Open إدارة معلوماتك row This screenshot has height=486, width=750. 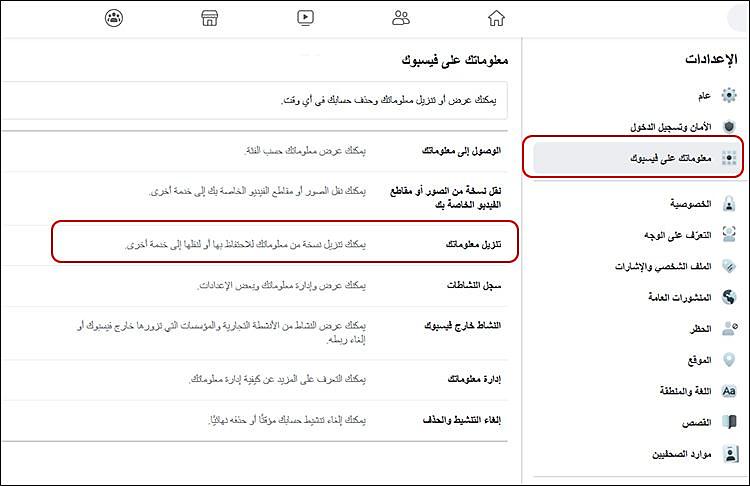(x=254, y=379)
